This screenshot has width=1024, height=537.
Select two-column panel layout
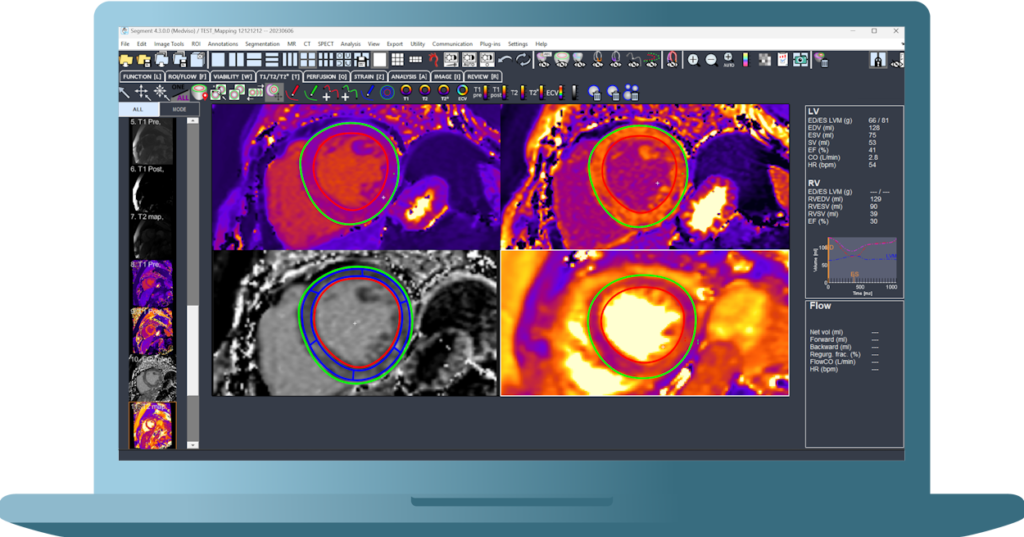(x=236, y=60)
